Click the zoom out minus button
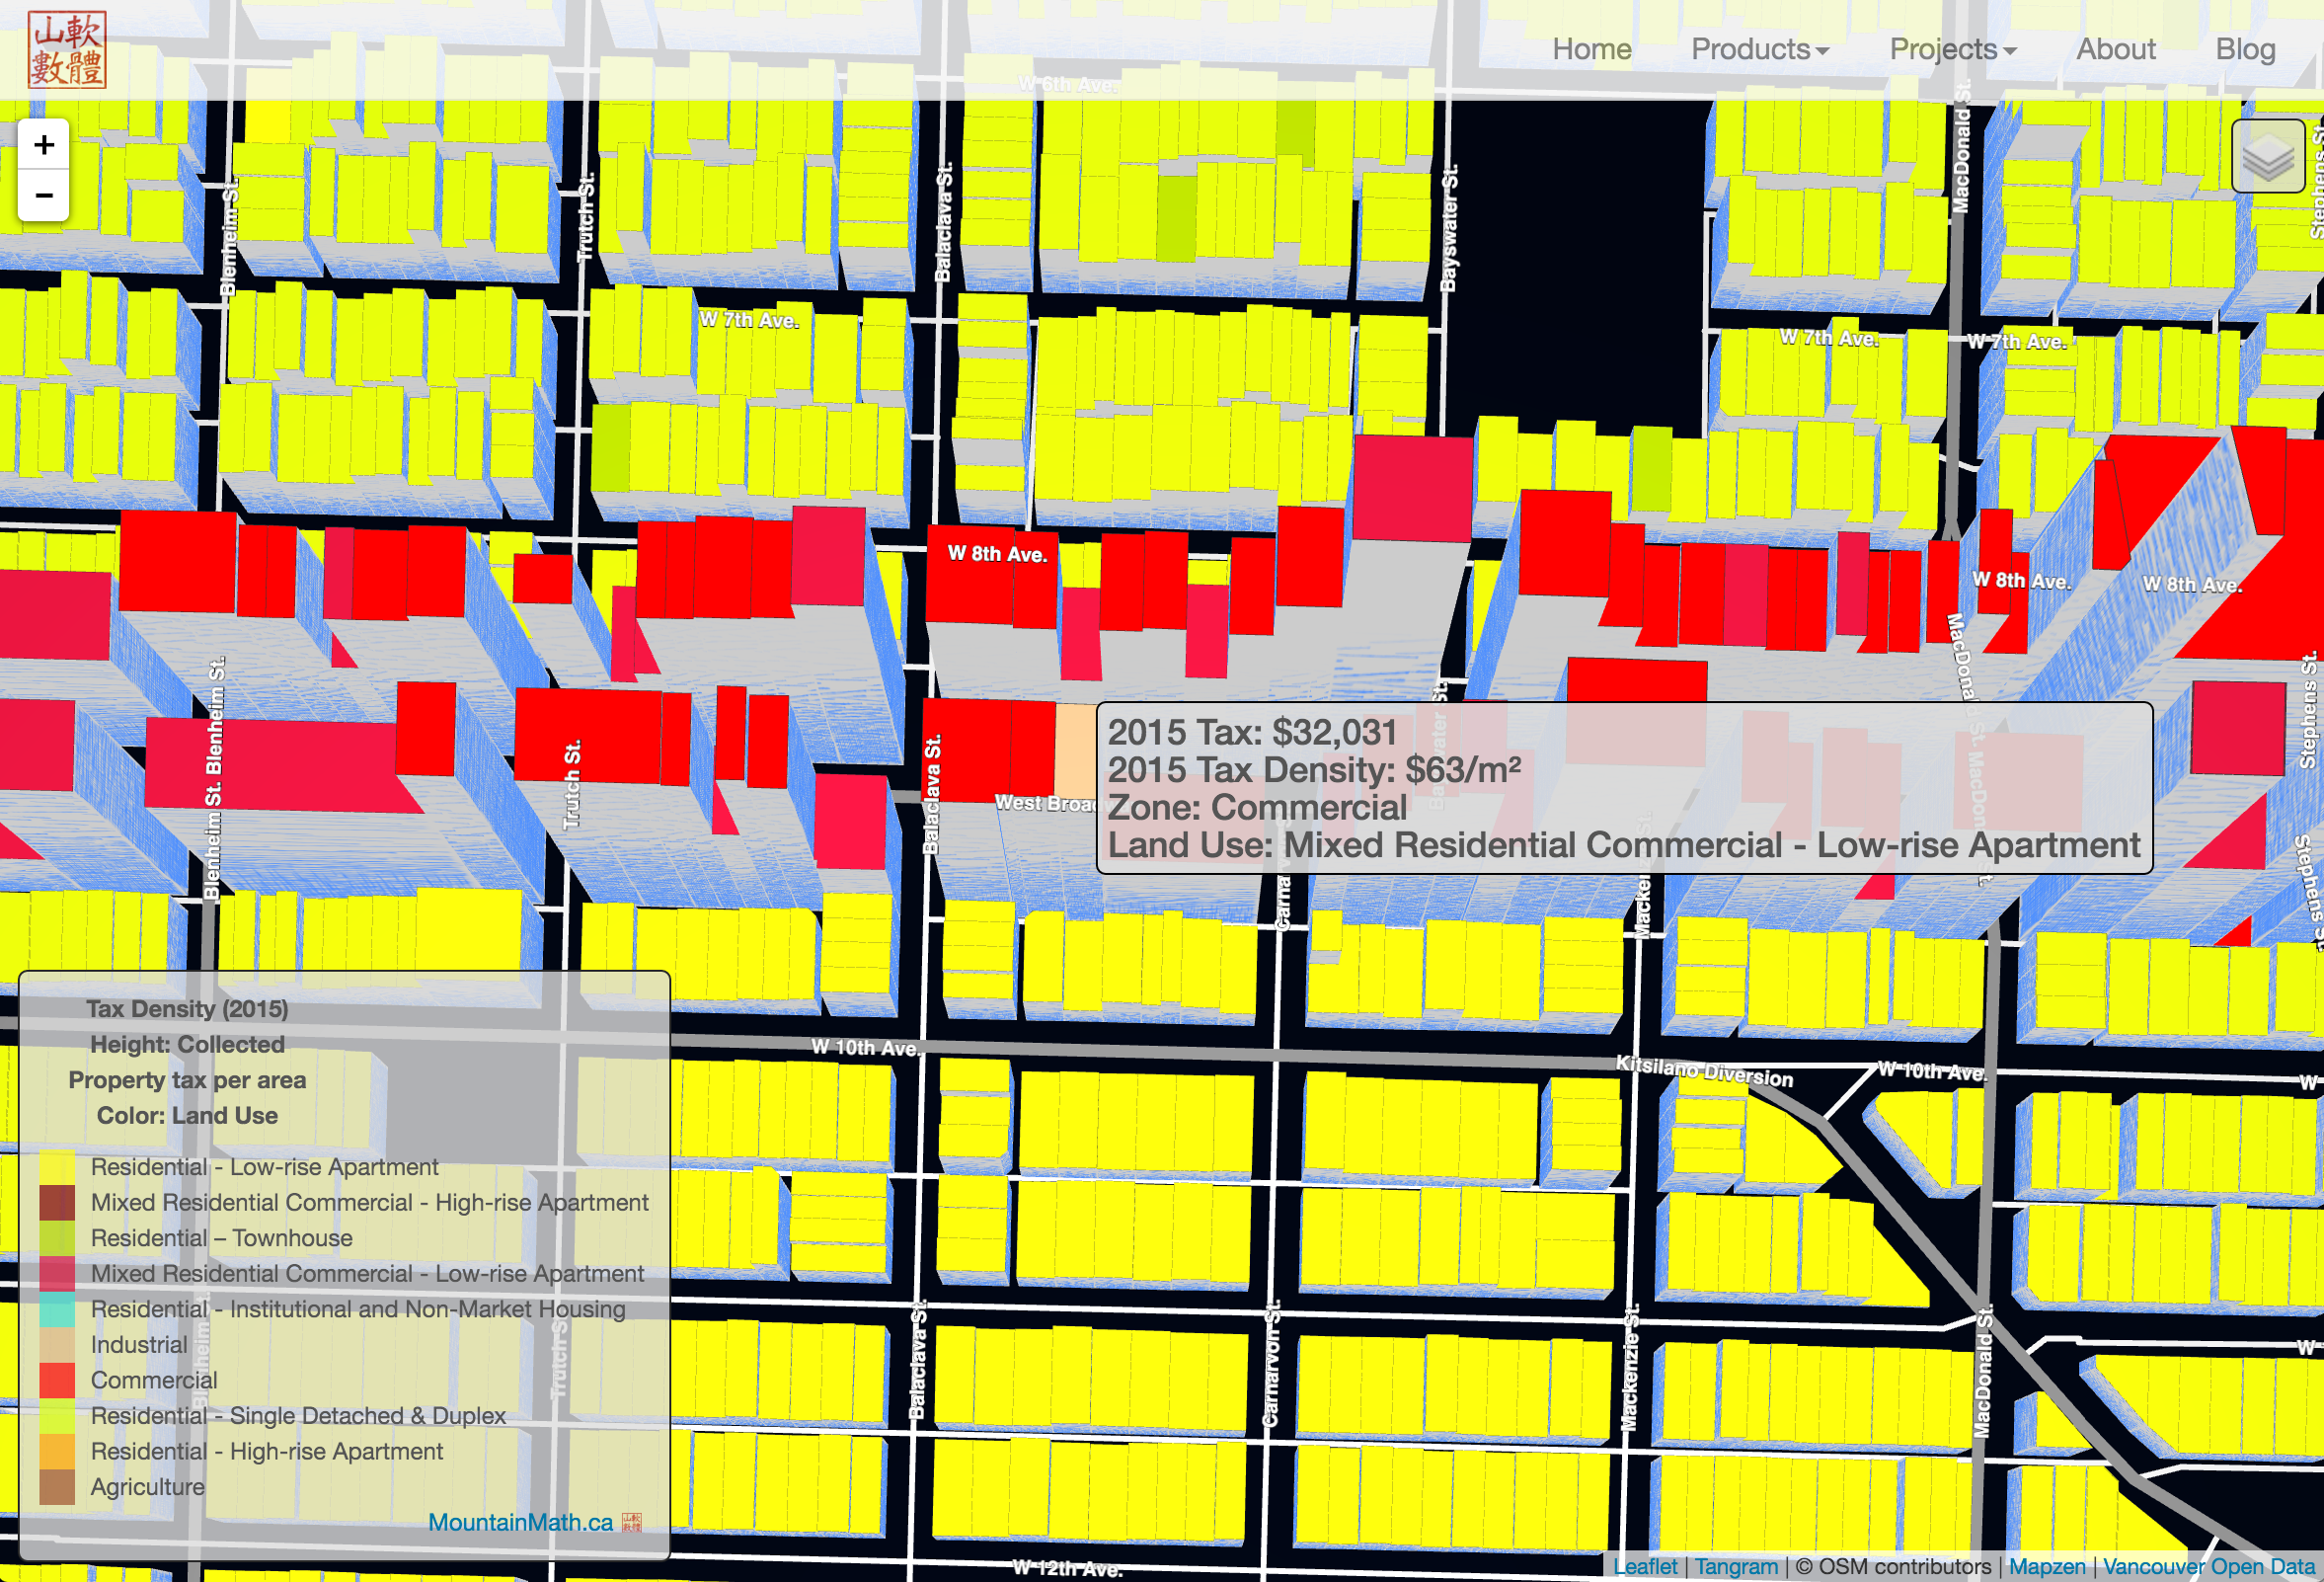This screenshot has width=2324, height=1582. point(43,195)
